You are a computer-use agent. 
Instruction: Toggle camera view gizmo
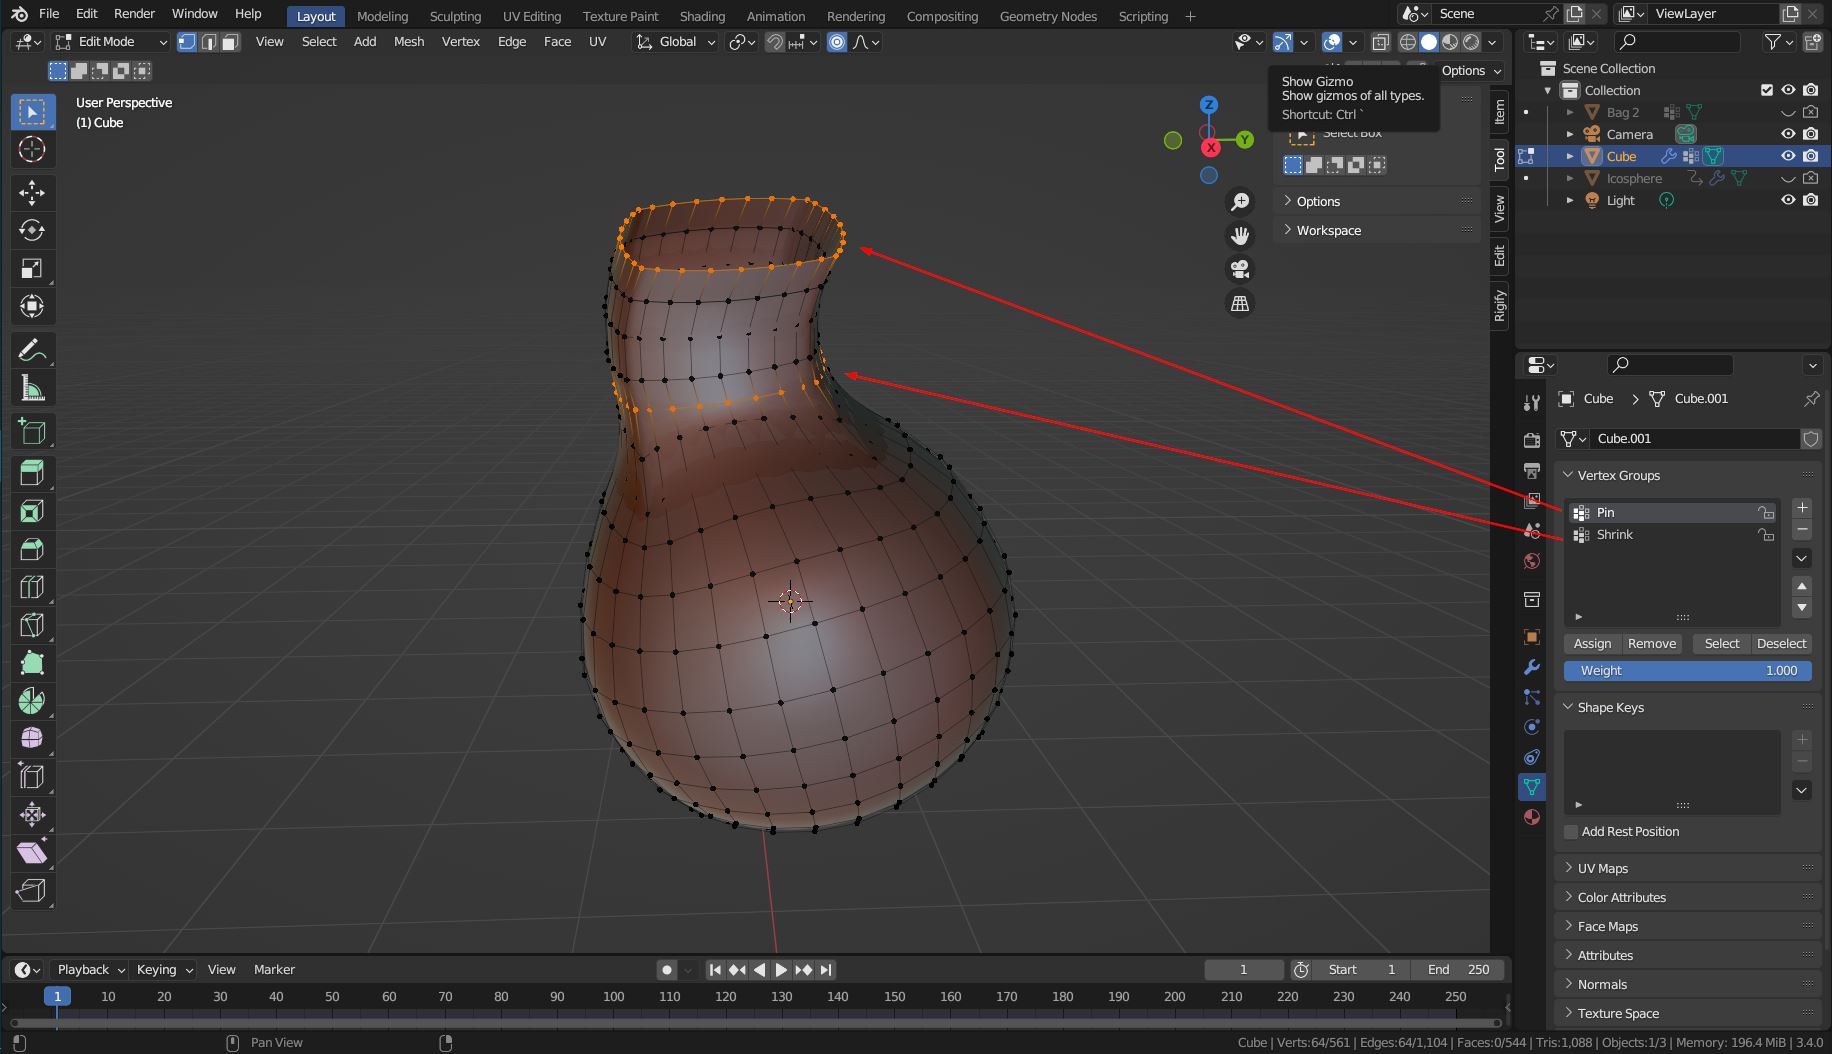pos(1240,270)
